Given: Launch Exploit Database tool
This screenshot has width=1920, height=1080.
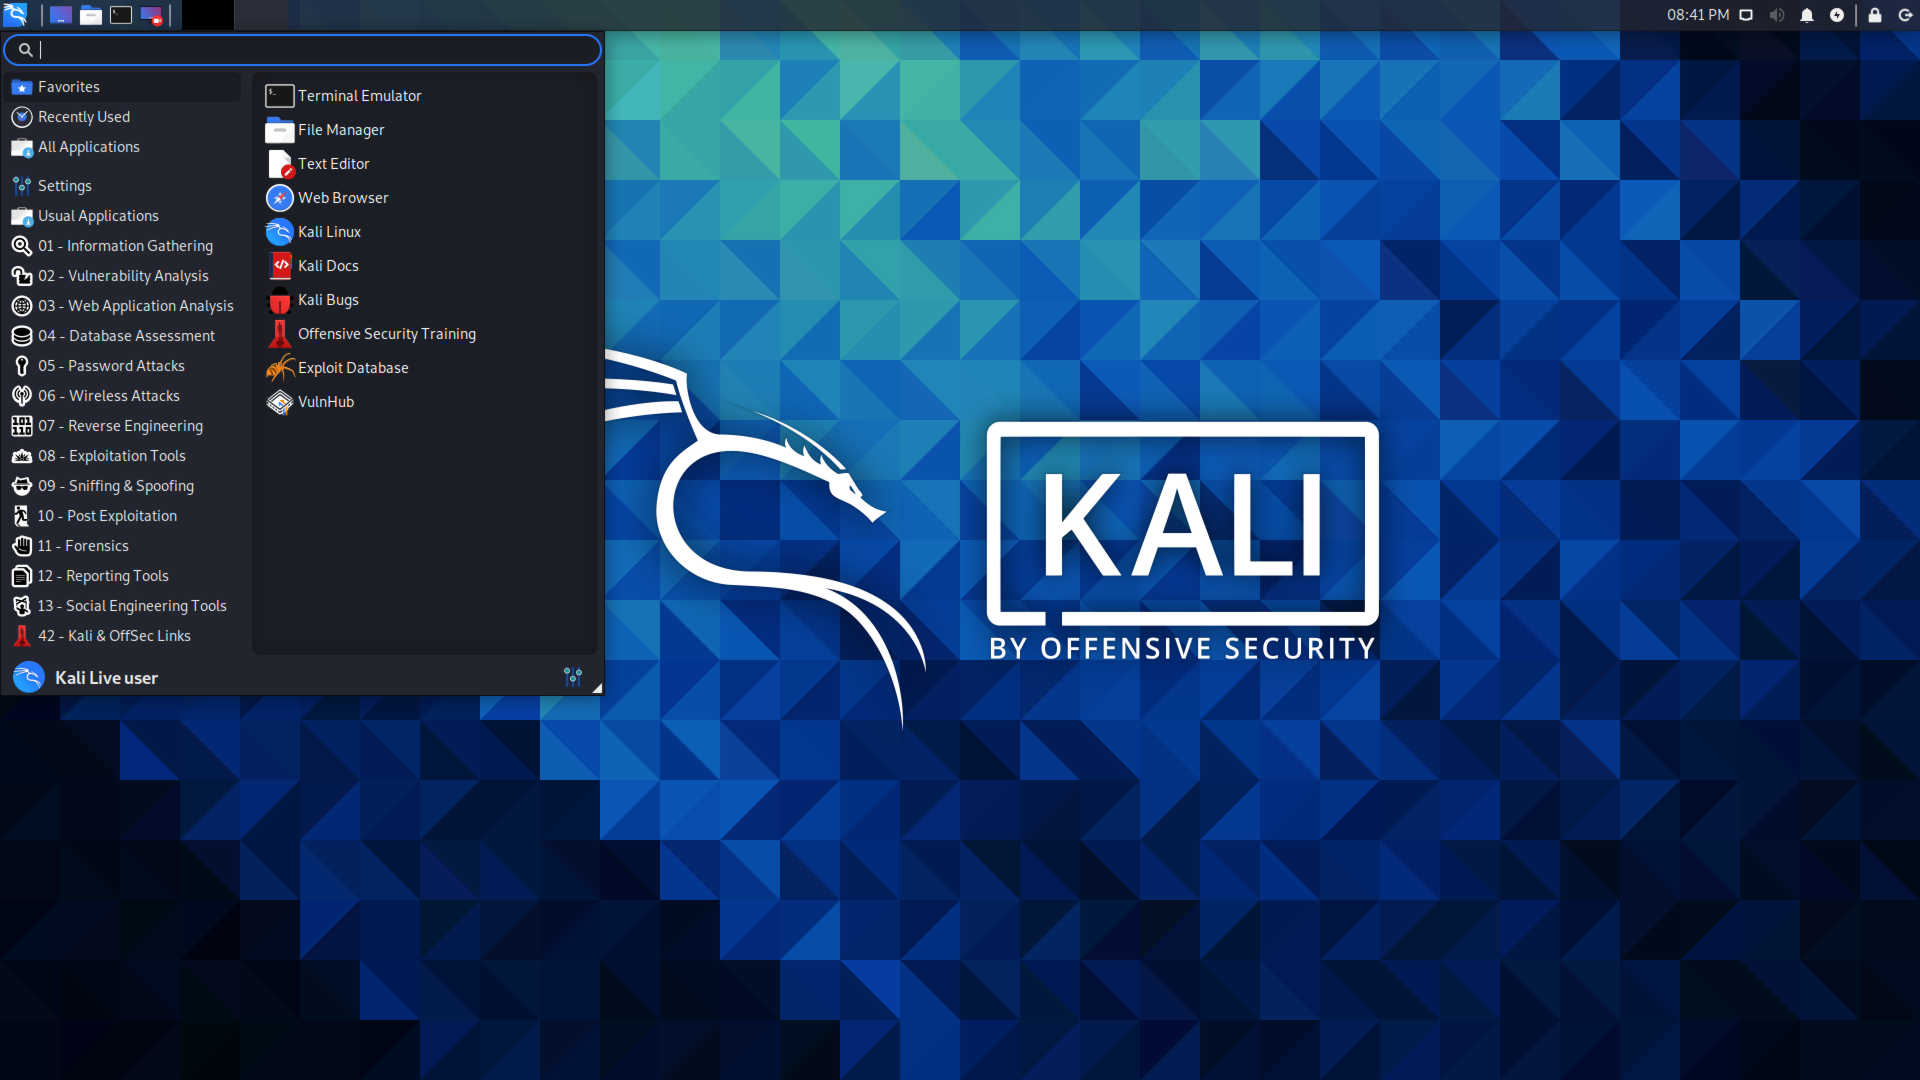Looking at the screenshot, I should (352, 367).
